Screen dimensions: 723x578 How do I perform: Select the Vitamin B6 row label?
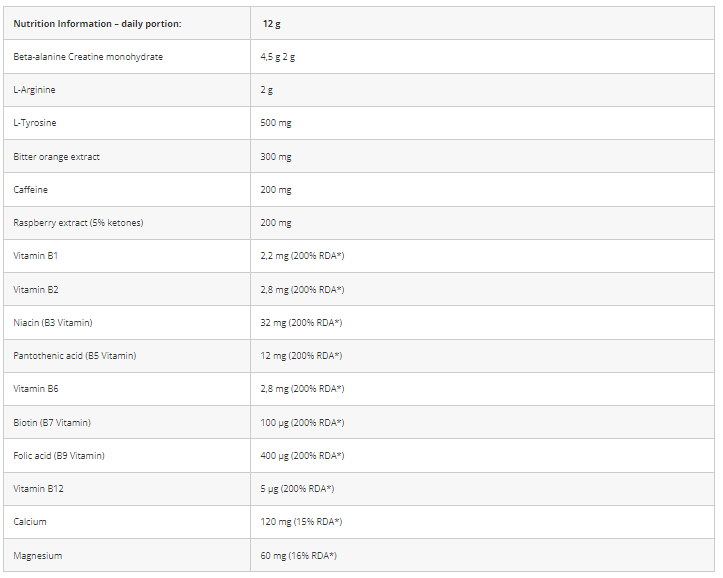click(x=36, y=389)
